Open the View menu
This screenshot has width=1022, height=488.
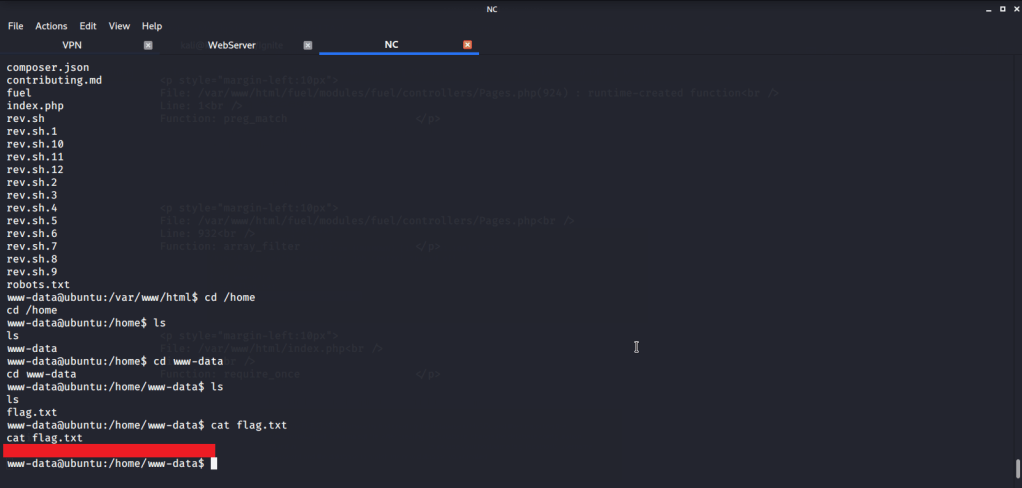(x=119, y=26)
